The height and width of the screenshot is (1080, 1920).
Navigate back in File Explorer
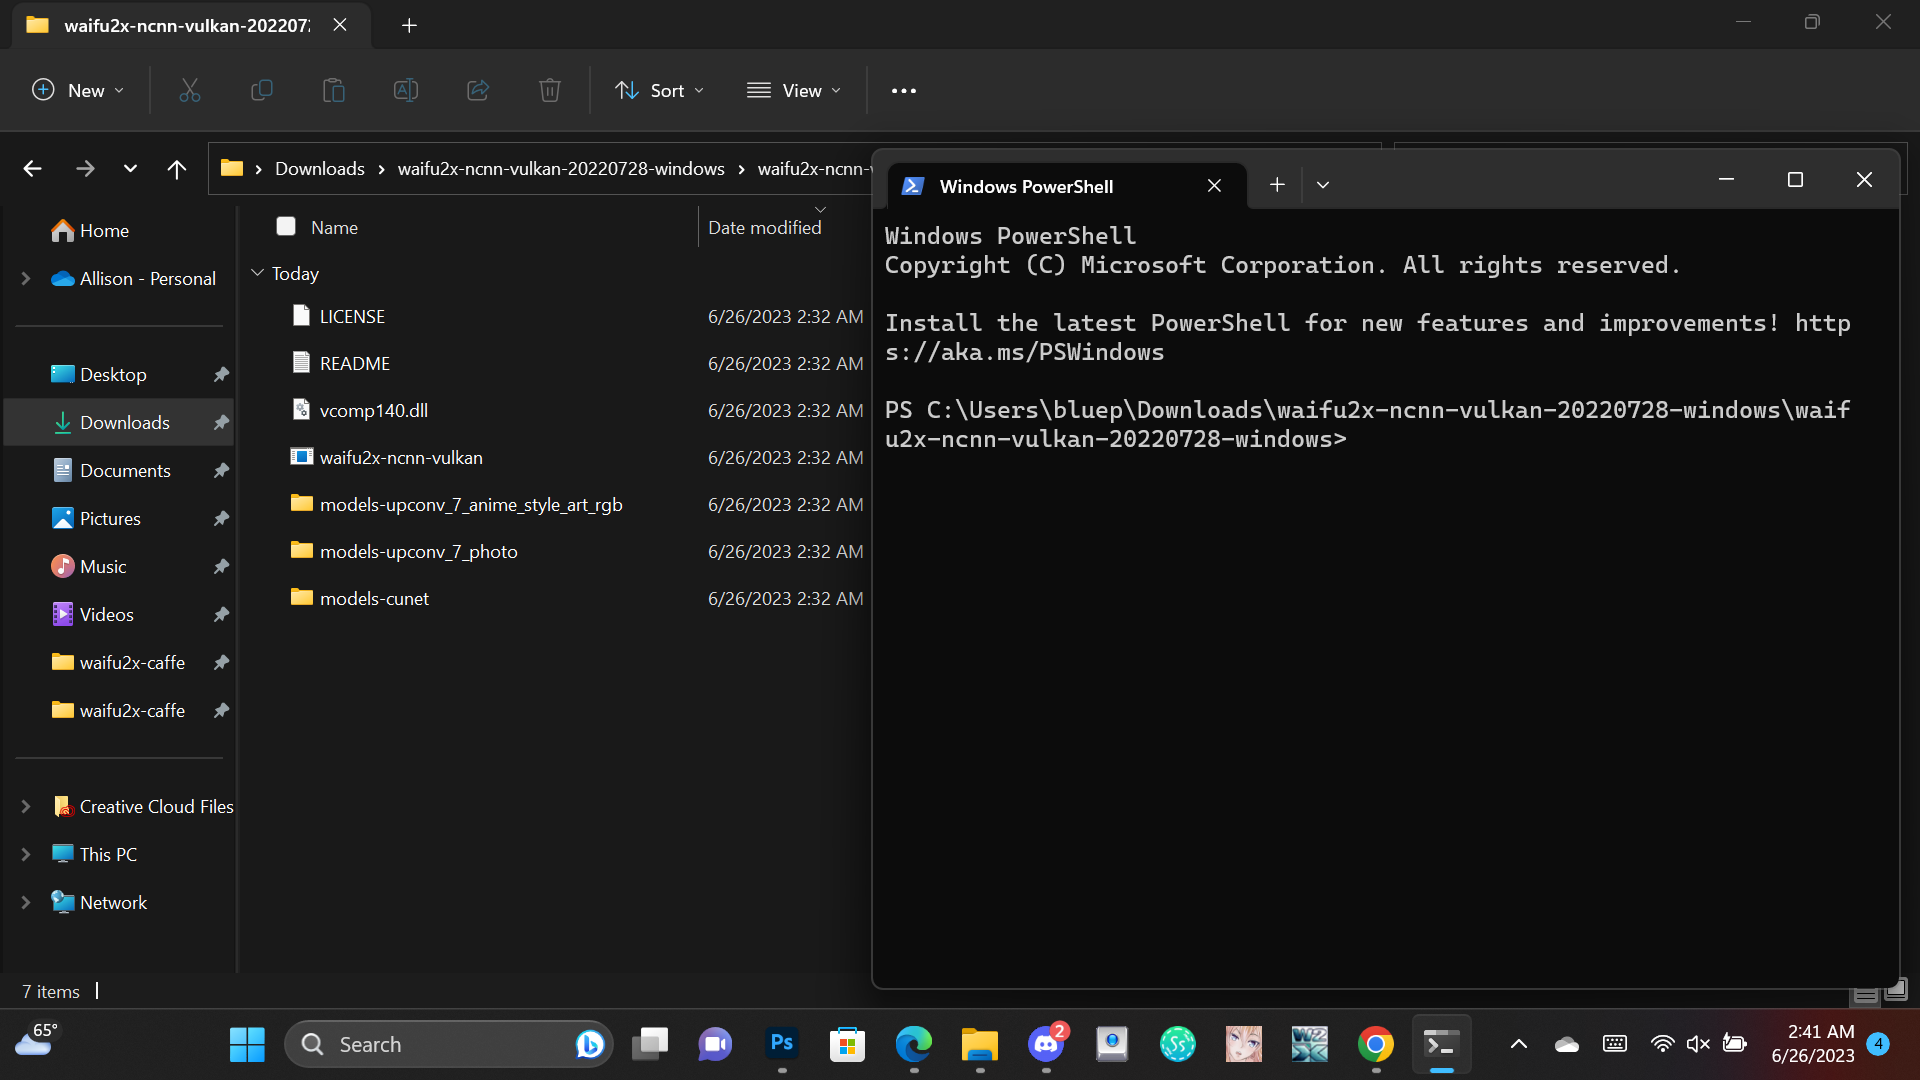[32, 168]
